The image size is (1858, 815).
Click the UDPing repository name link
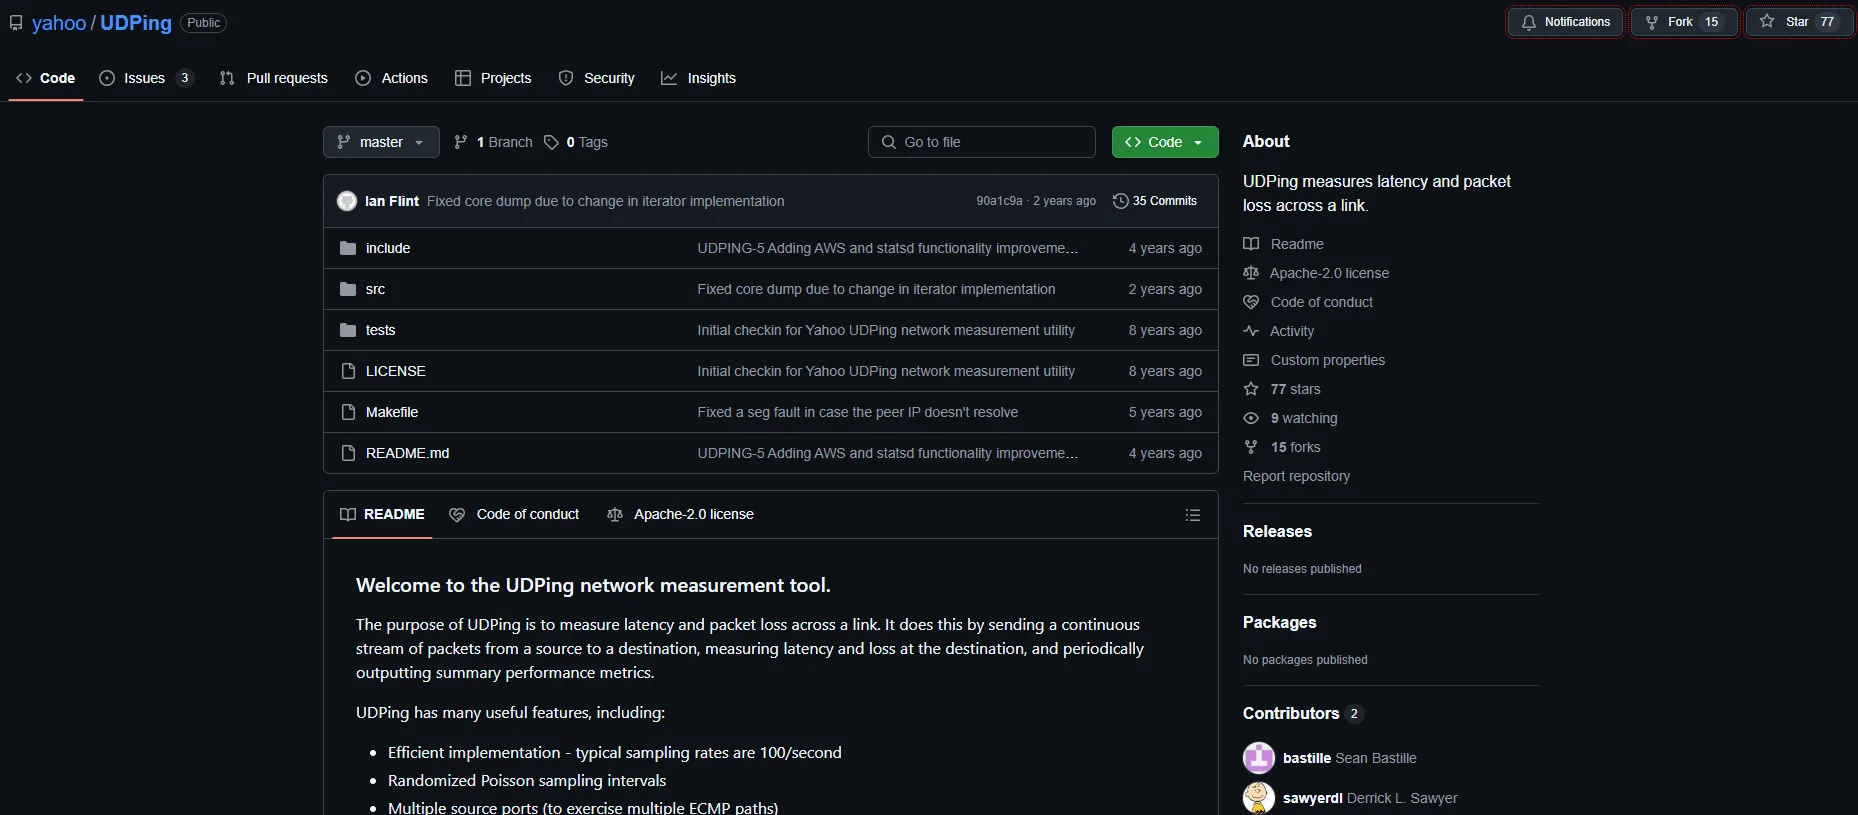pyautogui.click(x=136, y=23)
